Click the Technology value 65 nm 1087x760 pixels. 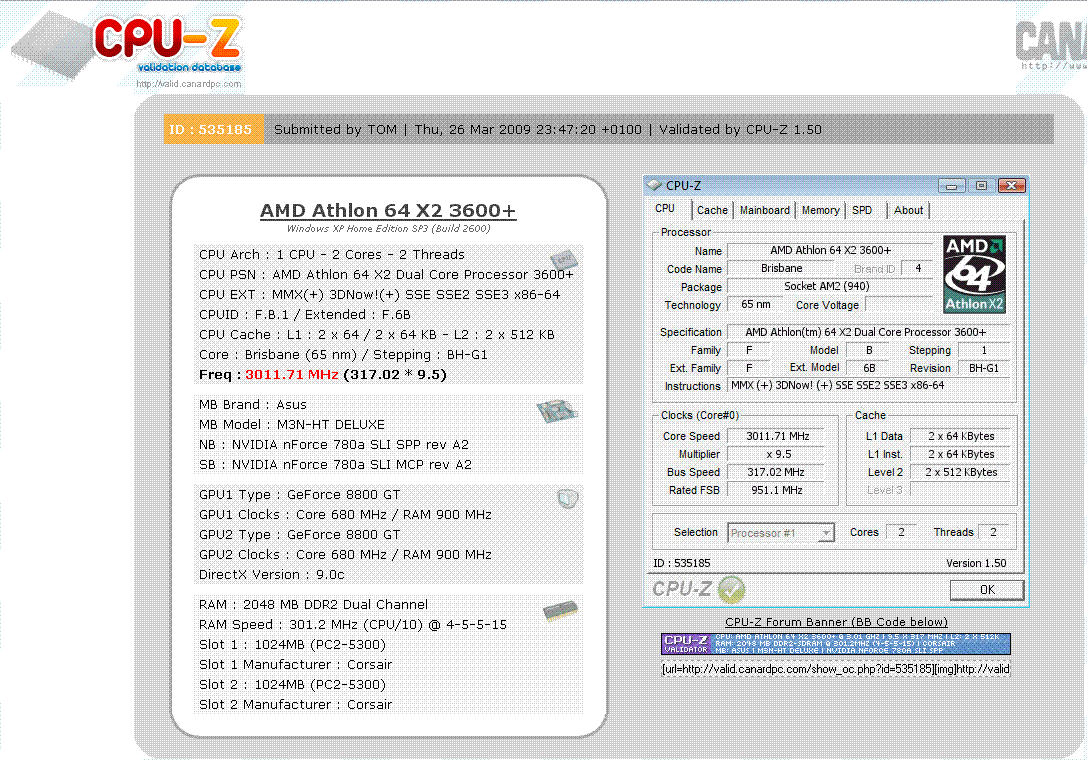point(756,304)
